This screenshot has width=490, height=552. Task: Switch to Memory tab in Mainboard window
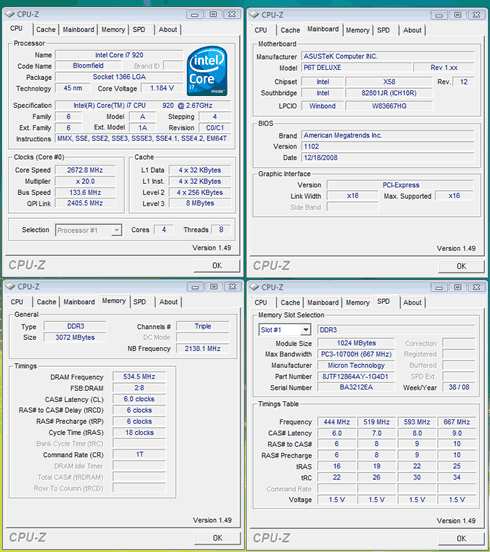358,30
